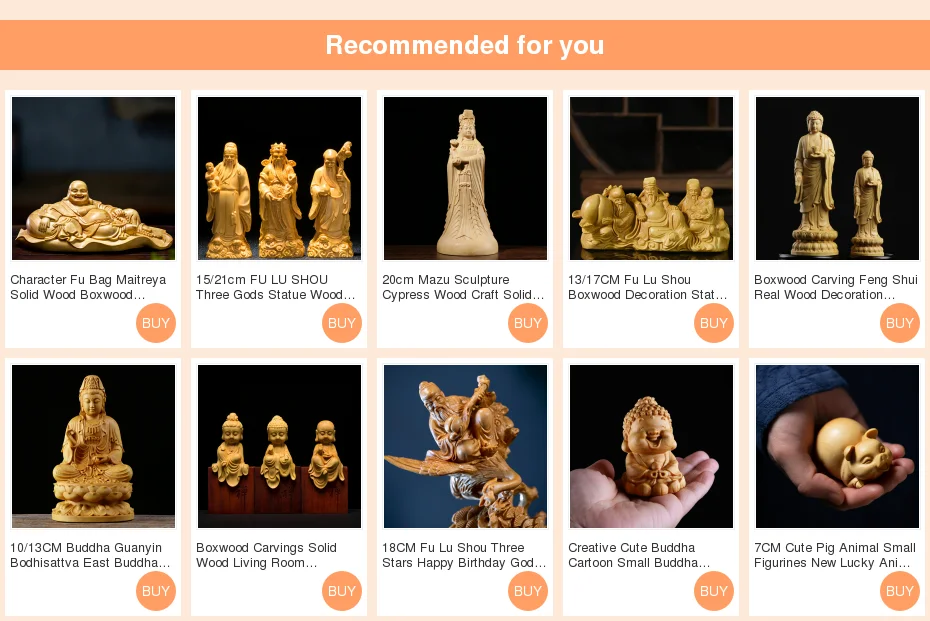The image size is (930, 621).
Task: Click BUY for 13/17CM Fu Lu Shou Boxwood
Action: point(714,323)
